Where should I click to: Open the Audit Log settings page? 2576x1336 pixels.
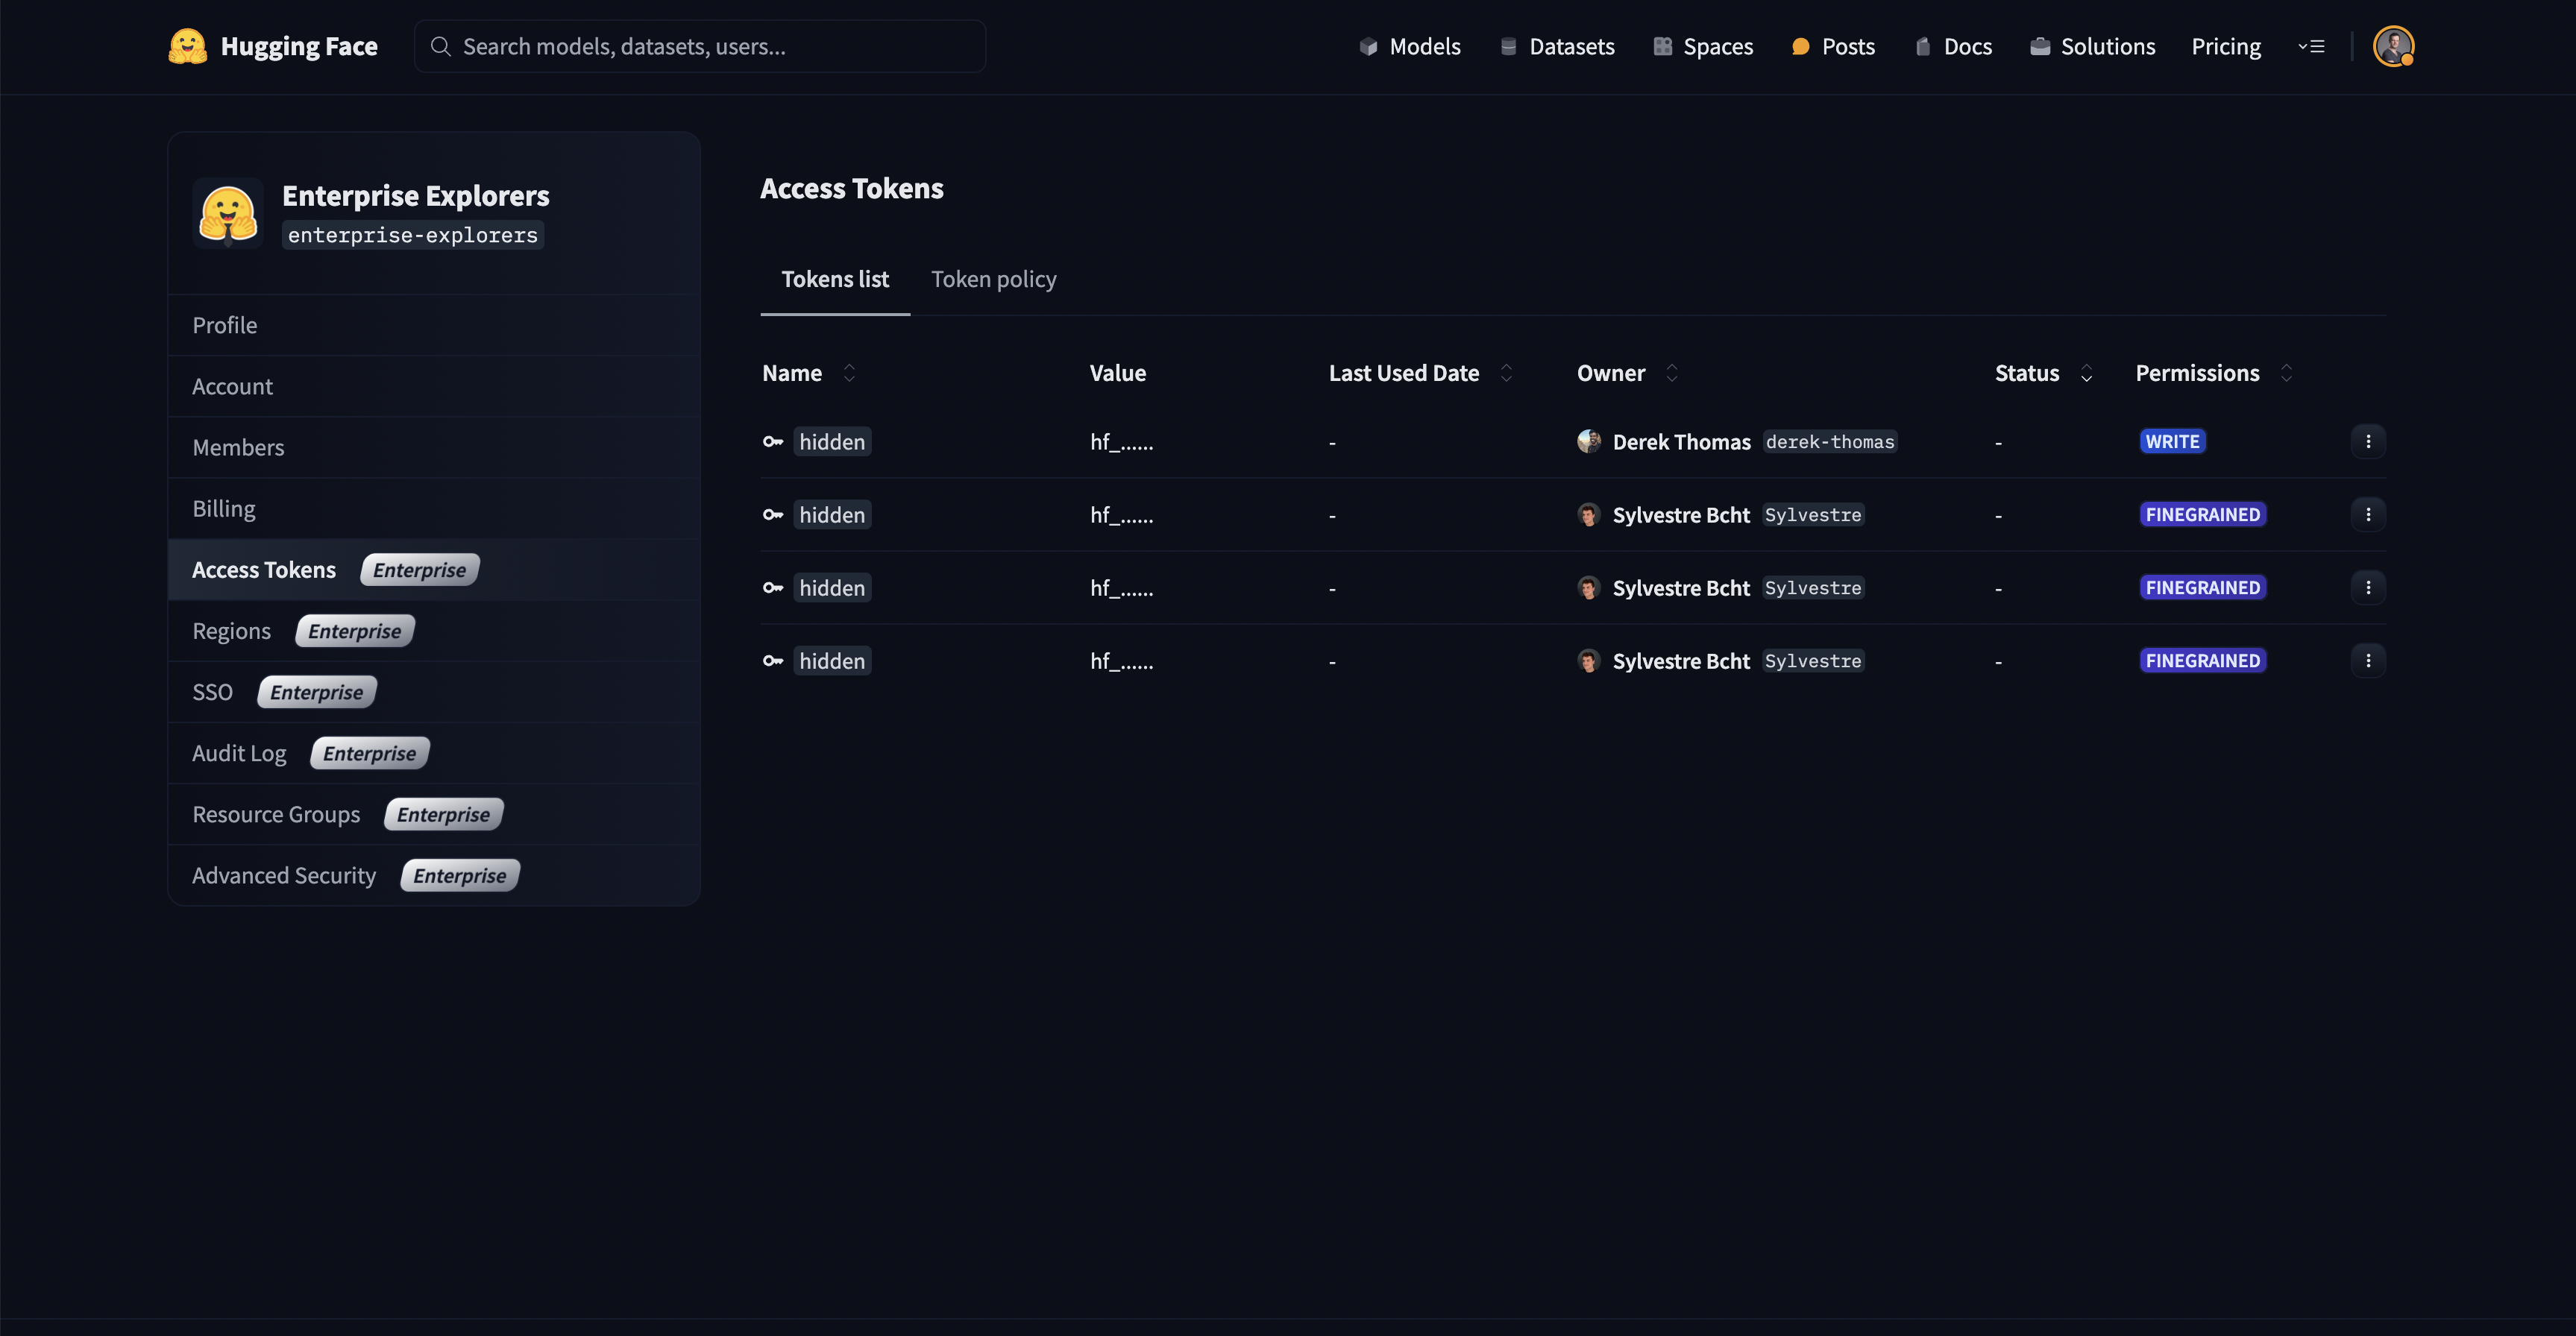click(x=239, y=753)
